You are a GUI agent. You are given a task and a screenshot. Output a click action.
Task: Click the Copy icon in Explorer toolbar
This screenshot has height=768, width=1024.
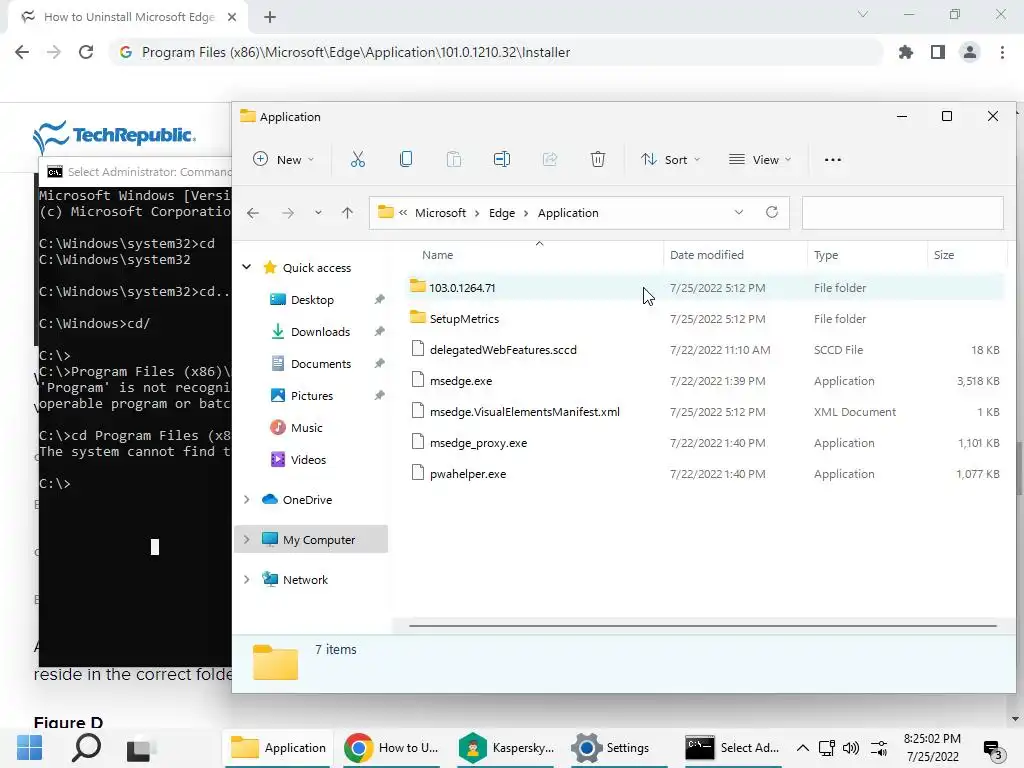click(x=406, y=159)
